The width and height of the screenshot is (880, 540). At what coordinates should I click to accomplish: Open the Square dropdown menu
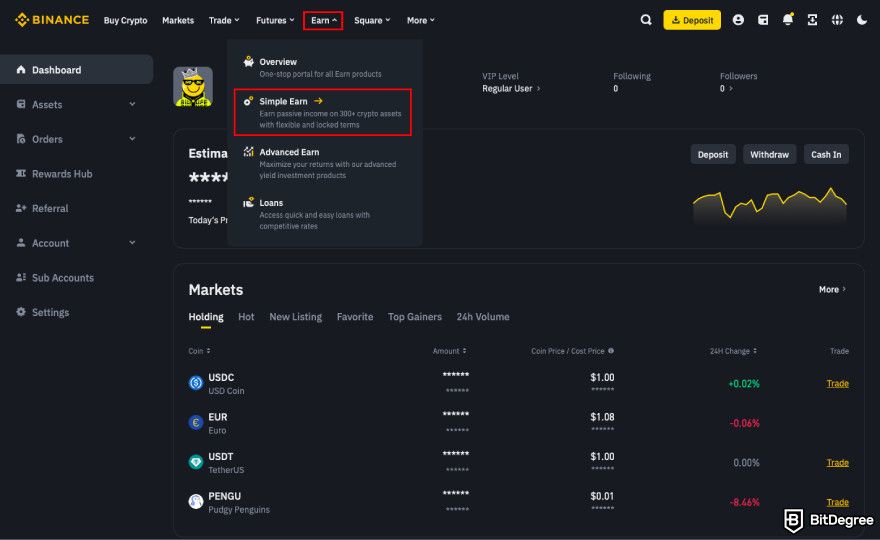coord(372,20)
